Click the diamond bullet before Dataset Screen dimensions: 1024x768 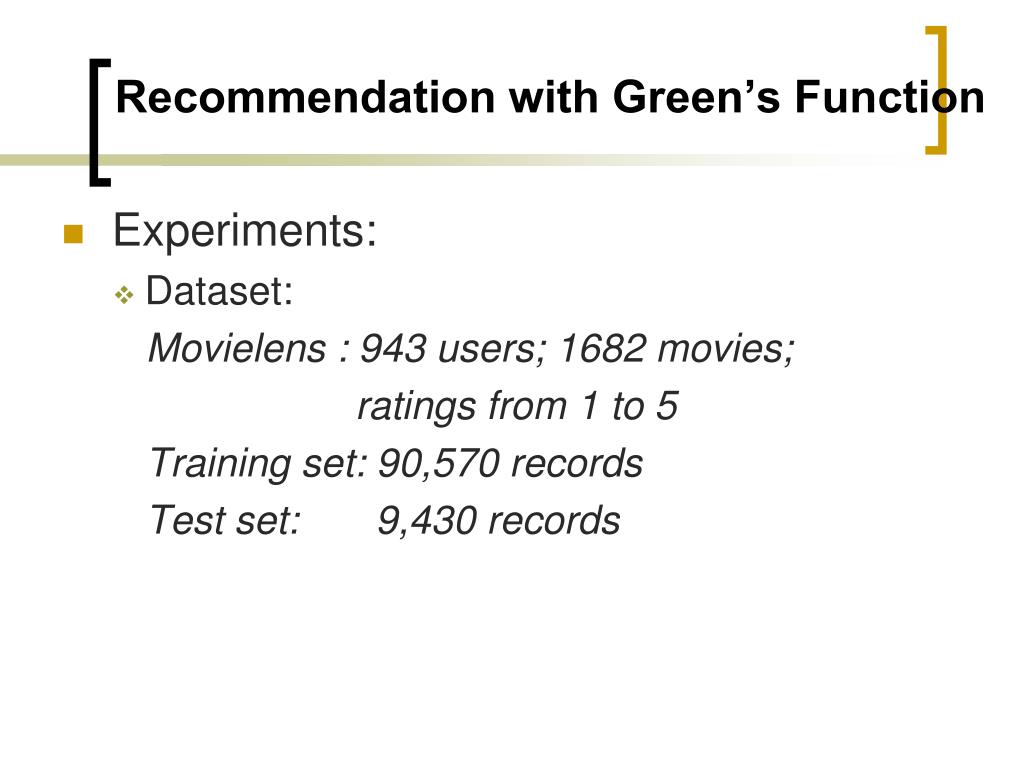124,295
